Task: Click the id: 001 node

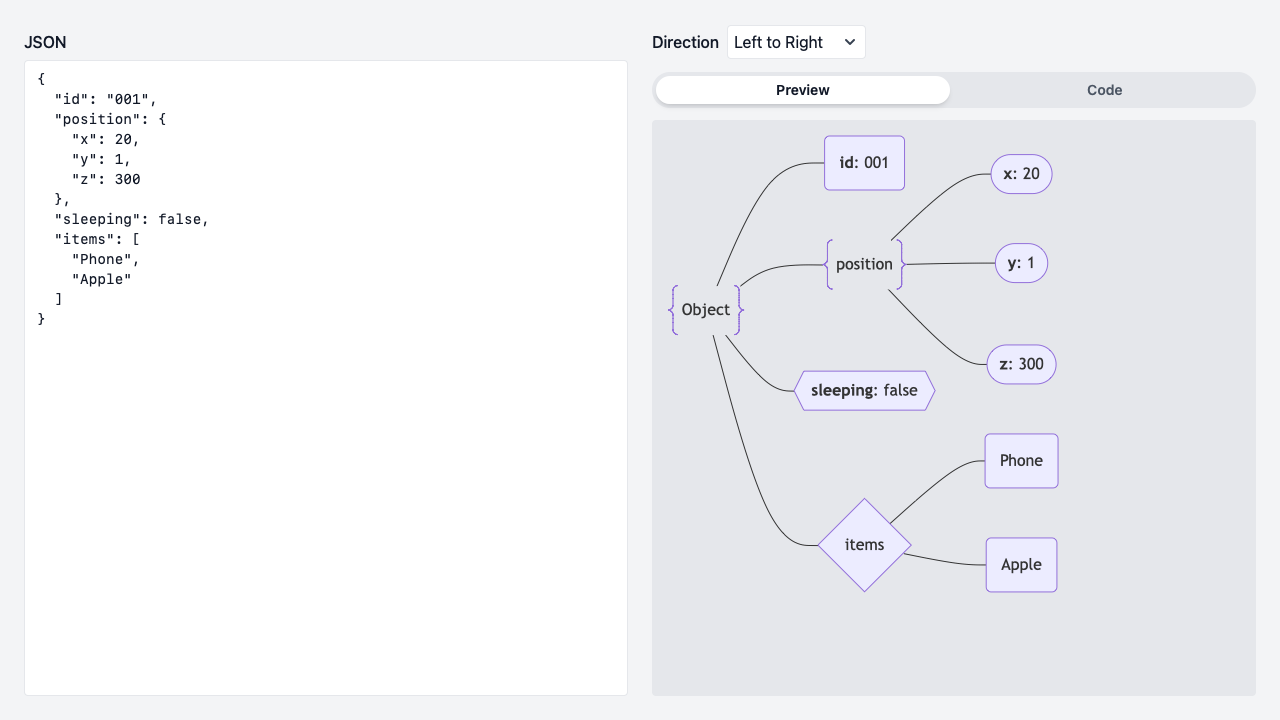Action: coord(863,162)
